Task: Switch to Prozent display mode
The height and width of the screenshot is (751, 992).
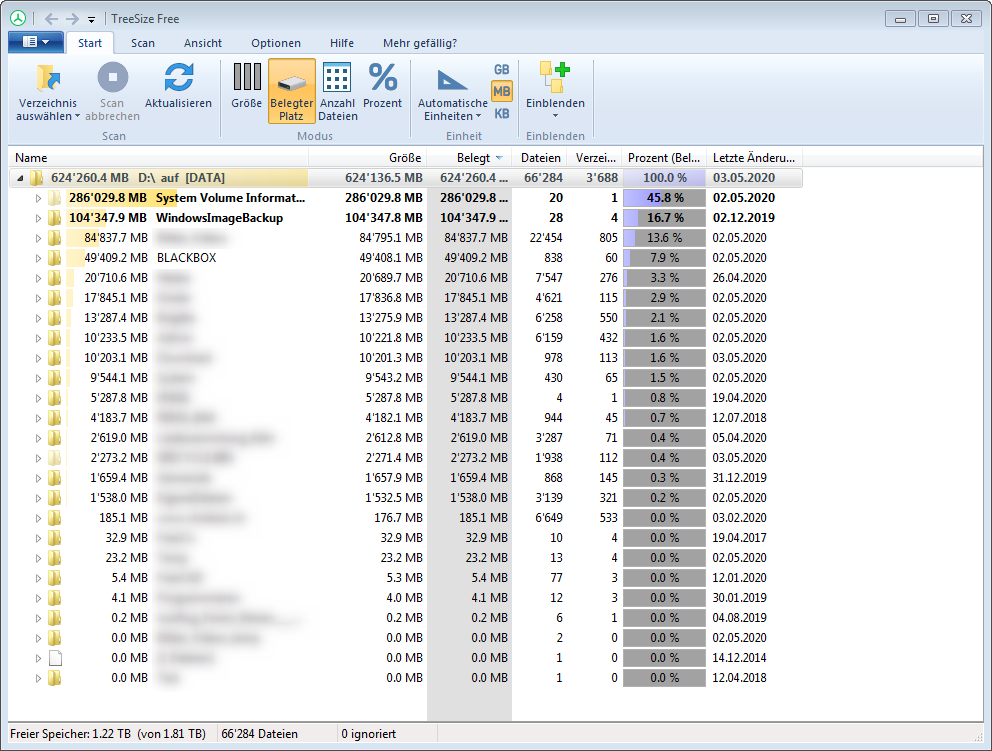Action: click(383, 85)
